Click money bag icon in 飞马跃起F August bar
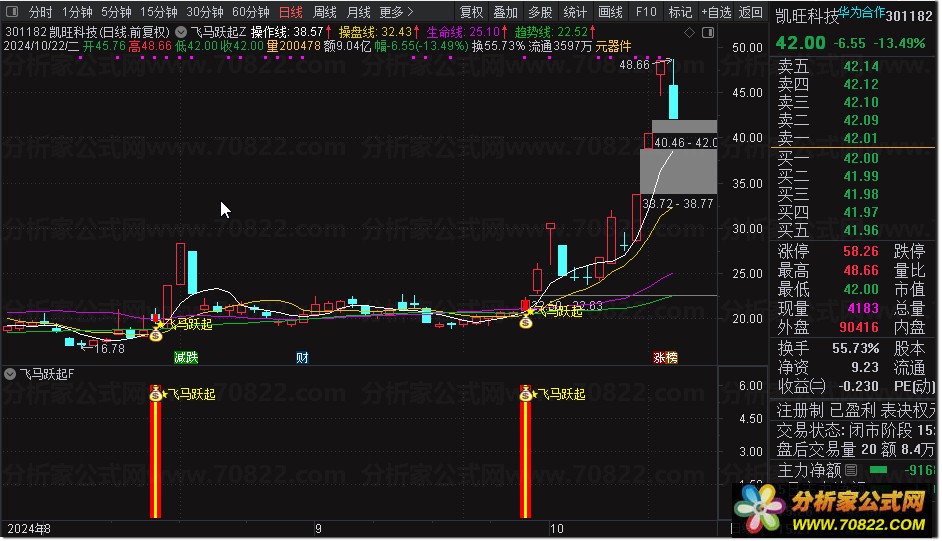Viewport: 942px width, 541px height. point(156,394)
